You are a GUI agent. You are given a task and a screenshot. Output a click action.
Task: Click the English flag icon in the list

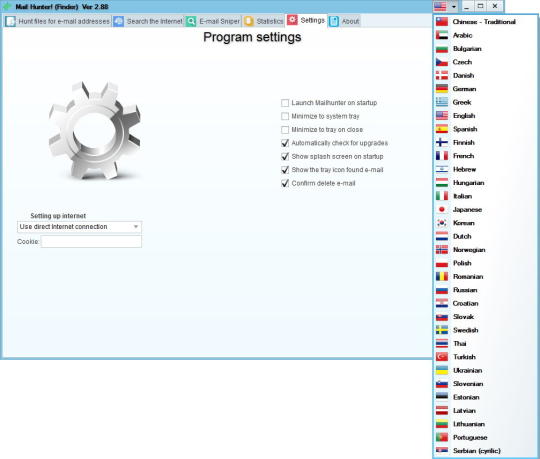tap(442, 116)
